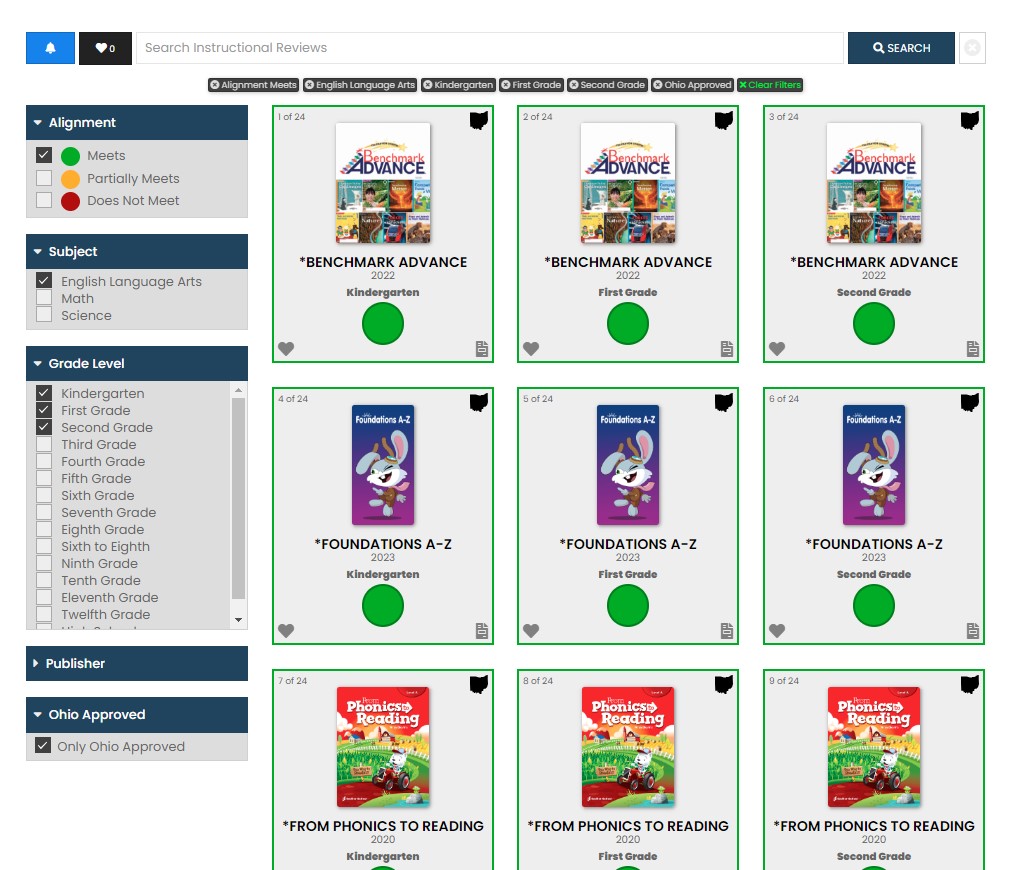
Task: Collapse the Subject filter panel
Action: coord(137,251)
